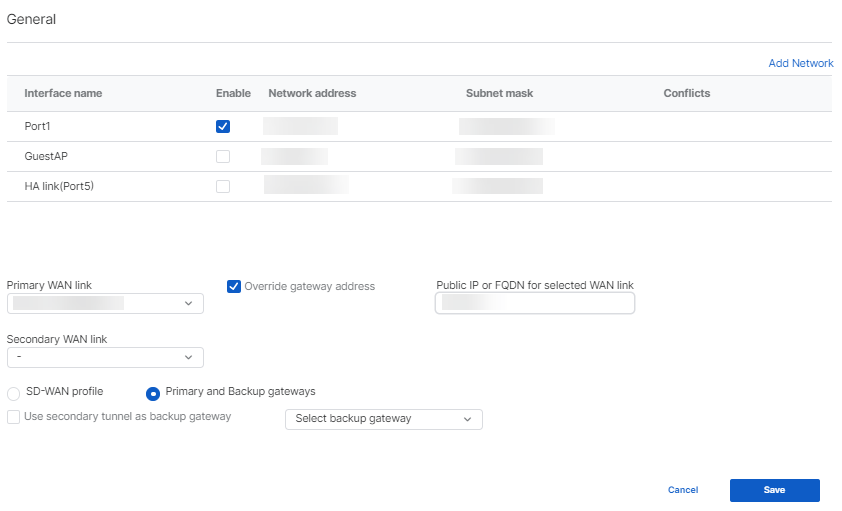842x511 pixels.
Task: Click Port1 network address field
Action: click(300, 126)
